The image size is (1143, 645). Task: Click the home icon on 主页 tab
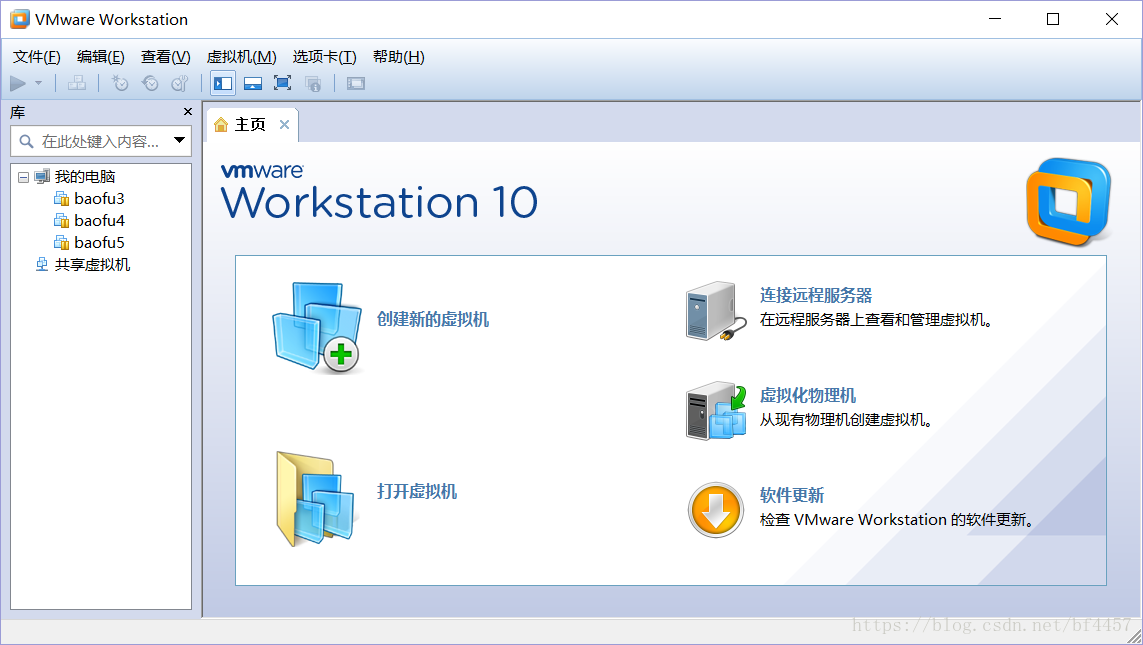pyautogui.click(x=221, y=125)
